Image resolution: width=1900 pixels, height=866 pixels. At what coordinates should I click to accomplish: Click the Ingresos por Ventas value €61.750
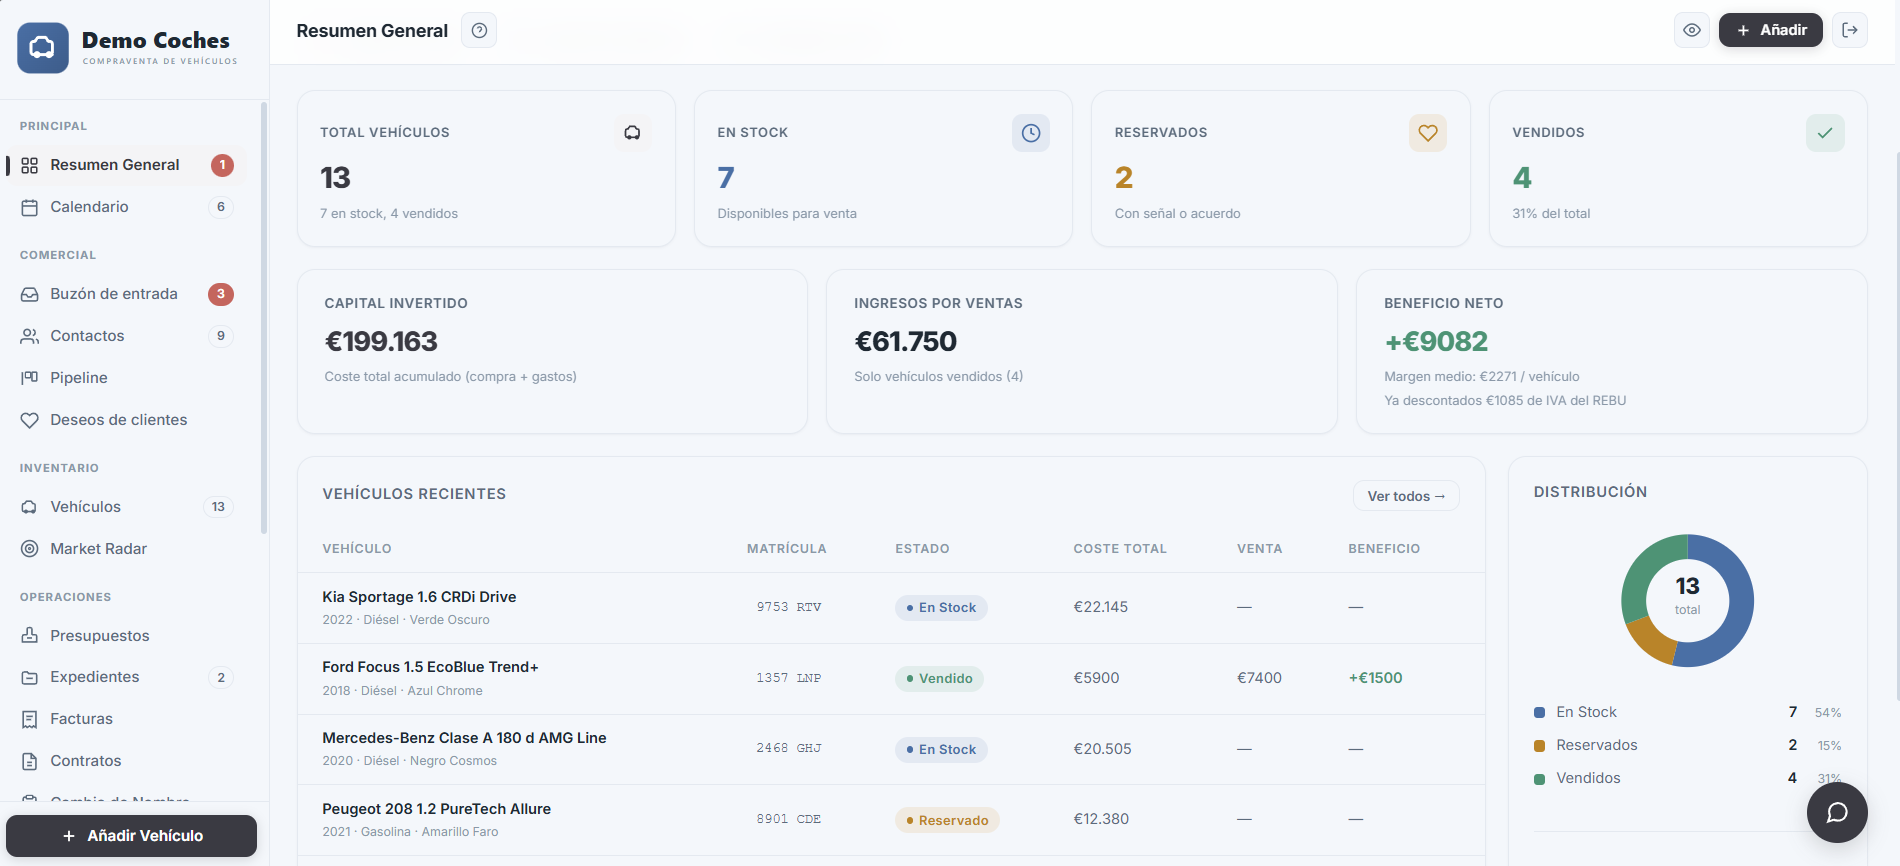(905, 342)
